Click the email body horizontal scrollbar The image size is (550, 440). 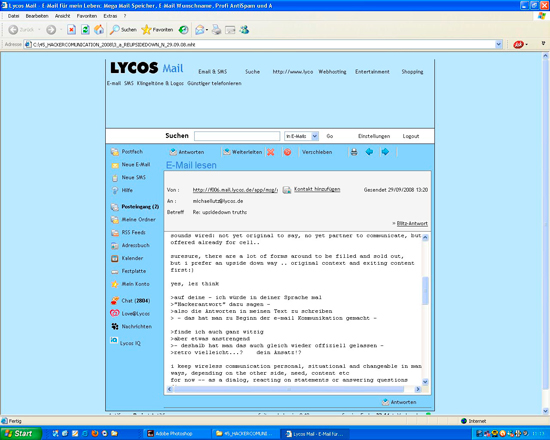[x=289, y=389]
